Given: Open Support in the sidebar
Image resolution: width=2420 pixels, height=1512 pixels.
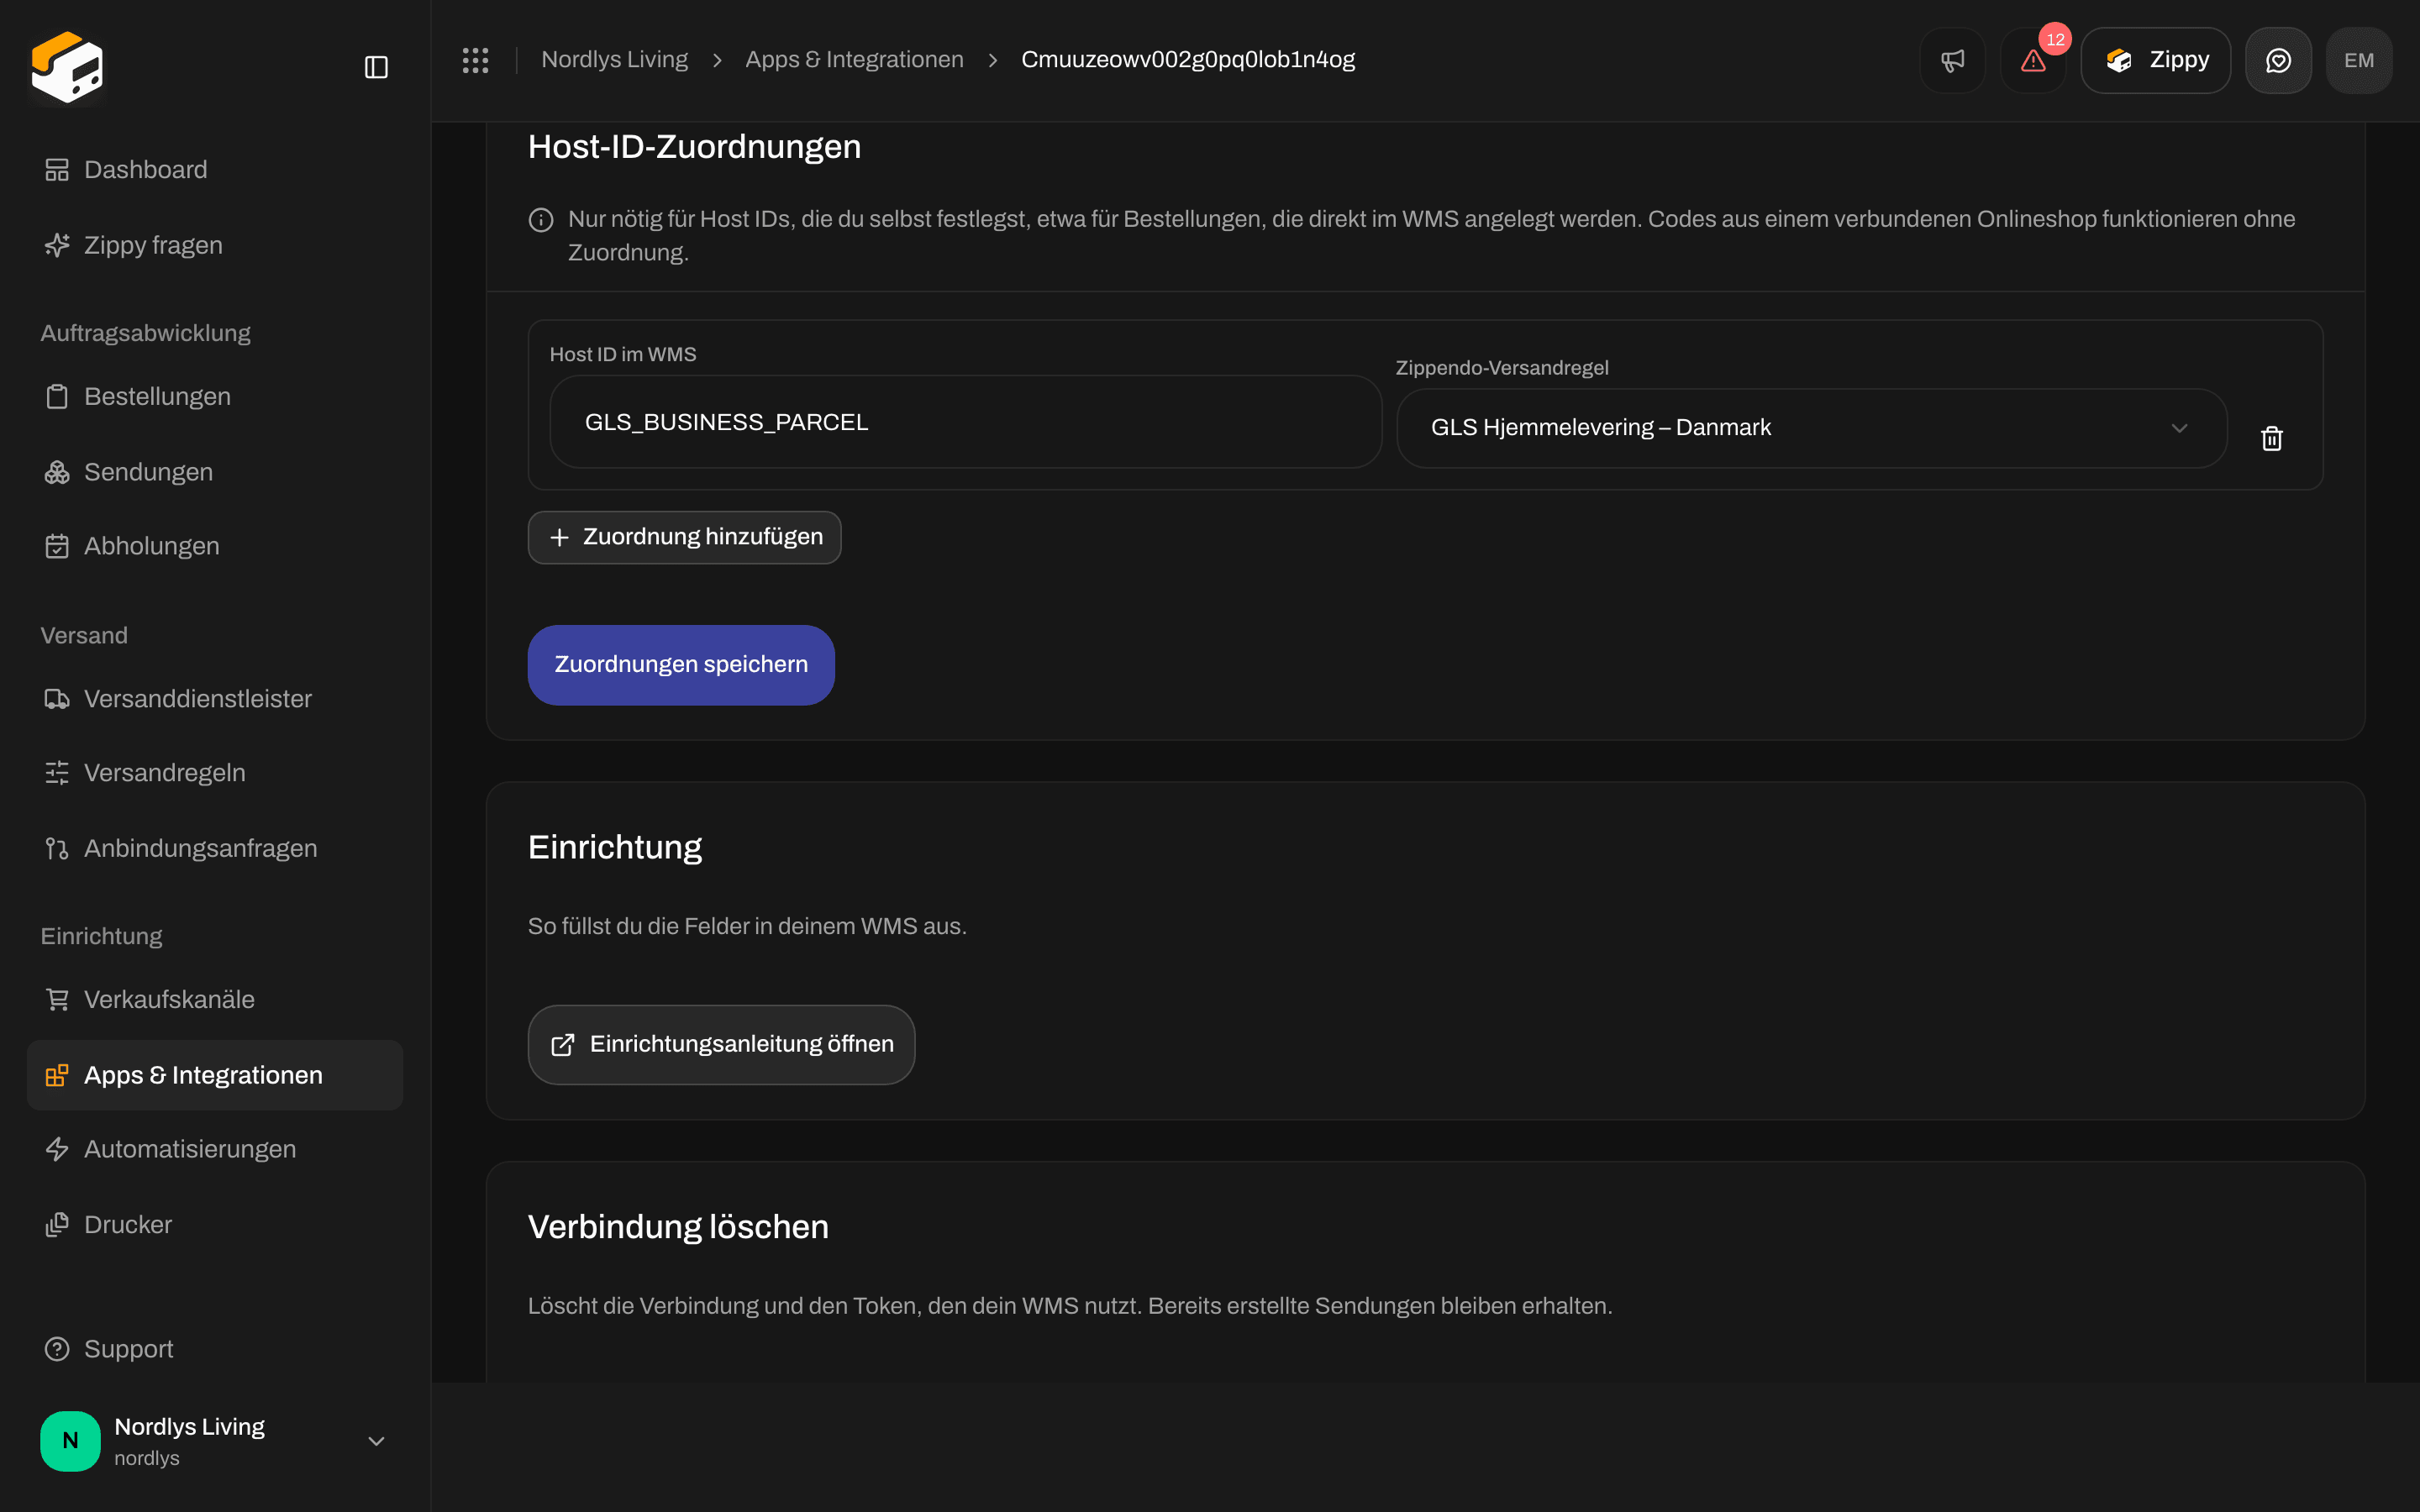Looking at the screenshot, I should pos(215,1349).
